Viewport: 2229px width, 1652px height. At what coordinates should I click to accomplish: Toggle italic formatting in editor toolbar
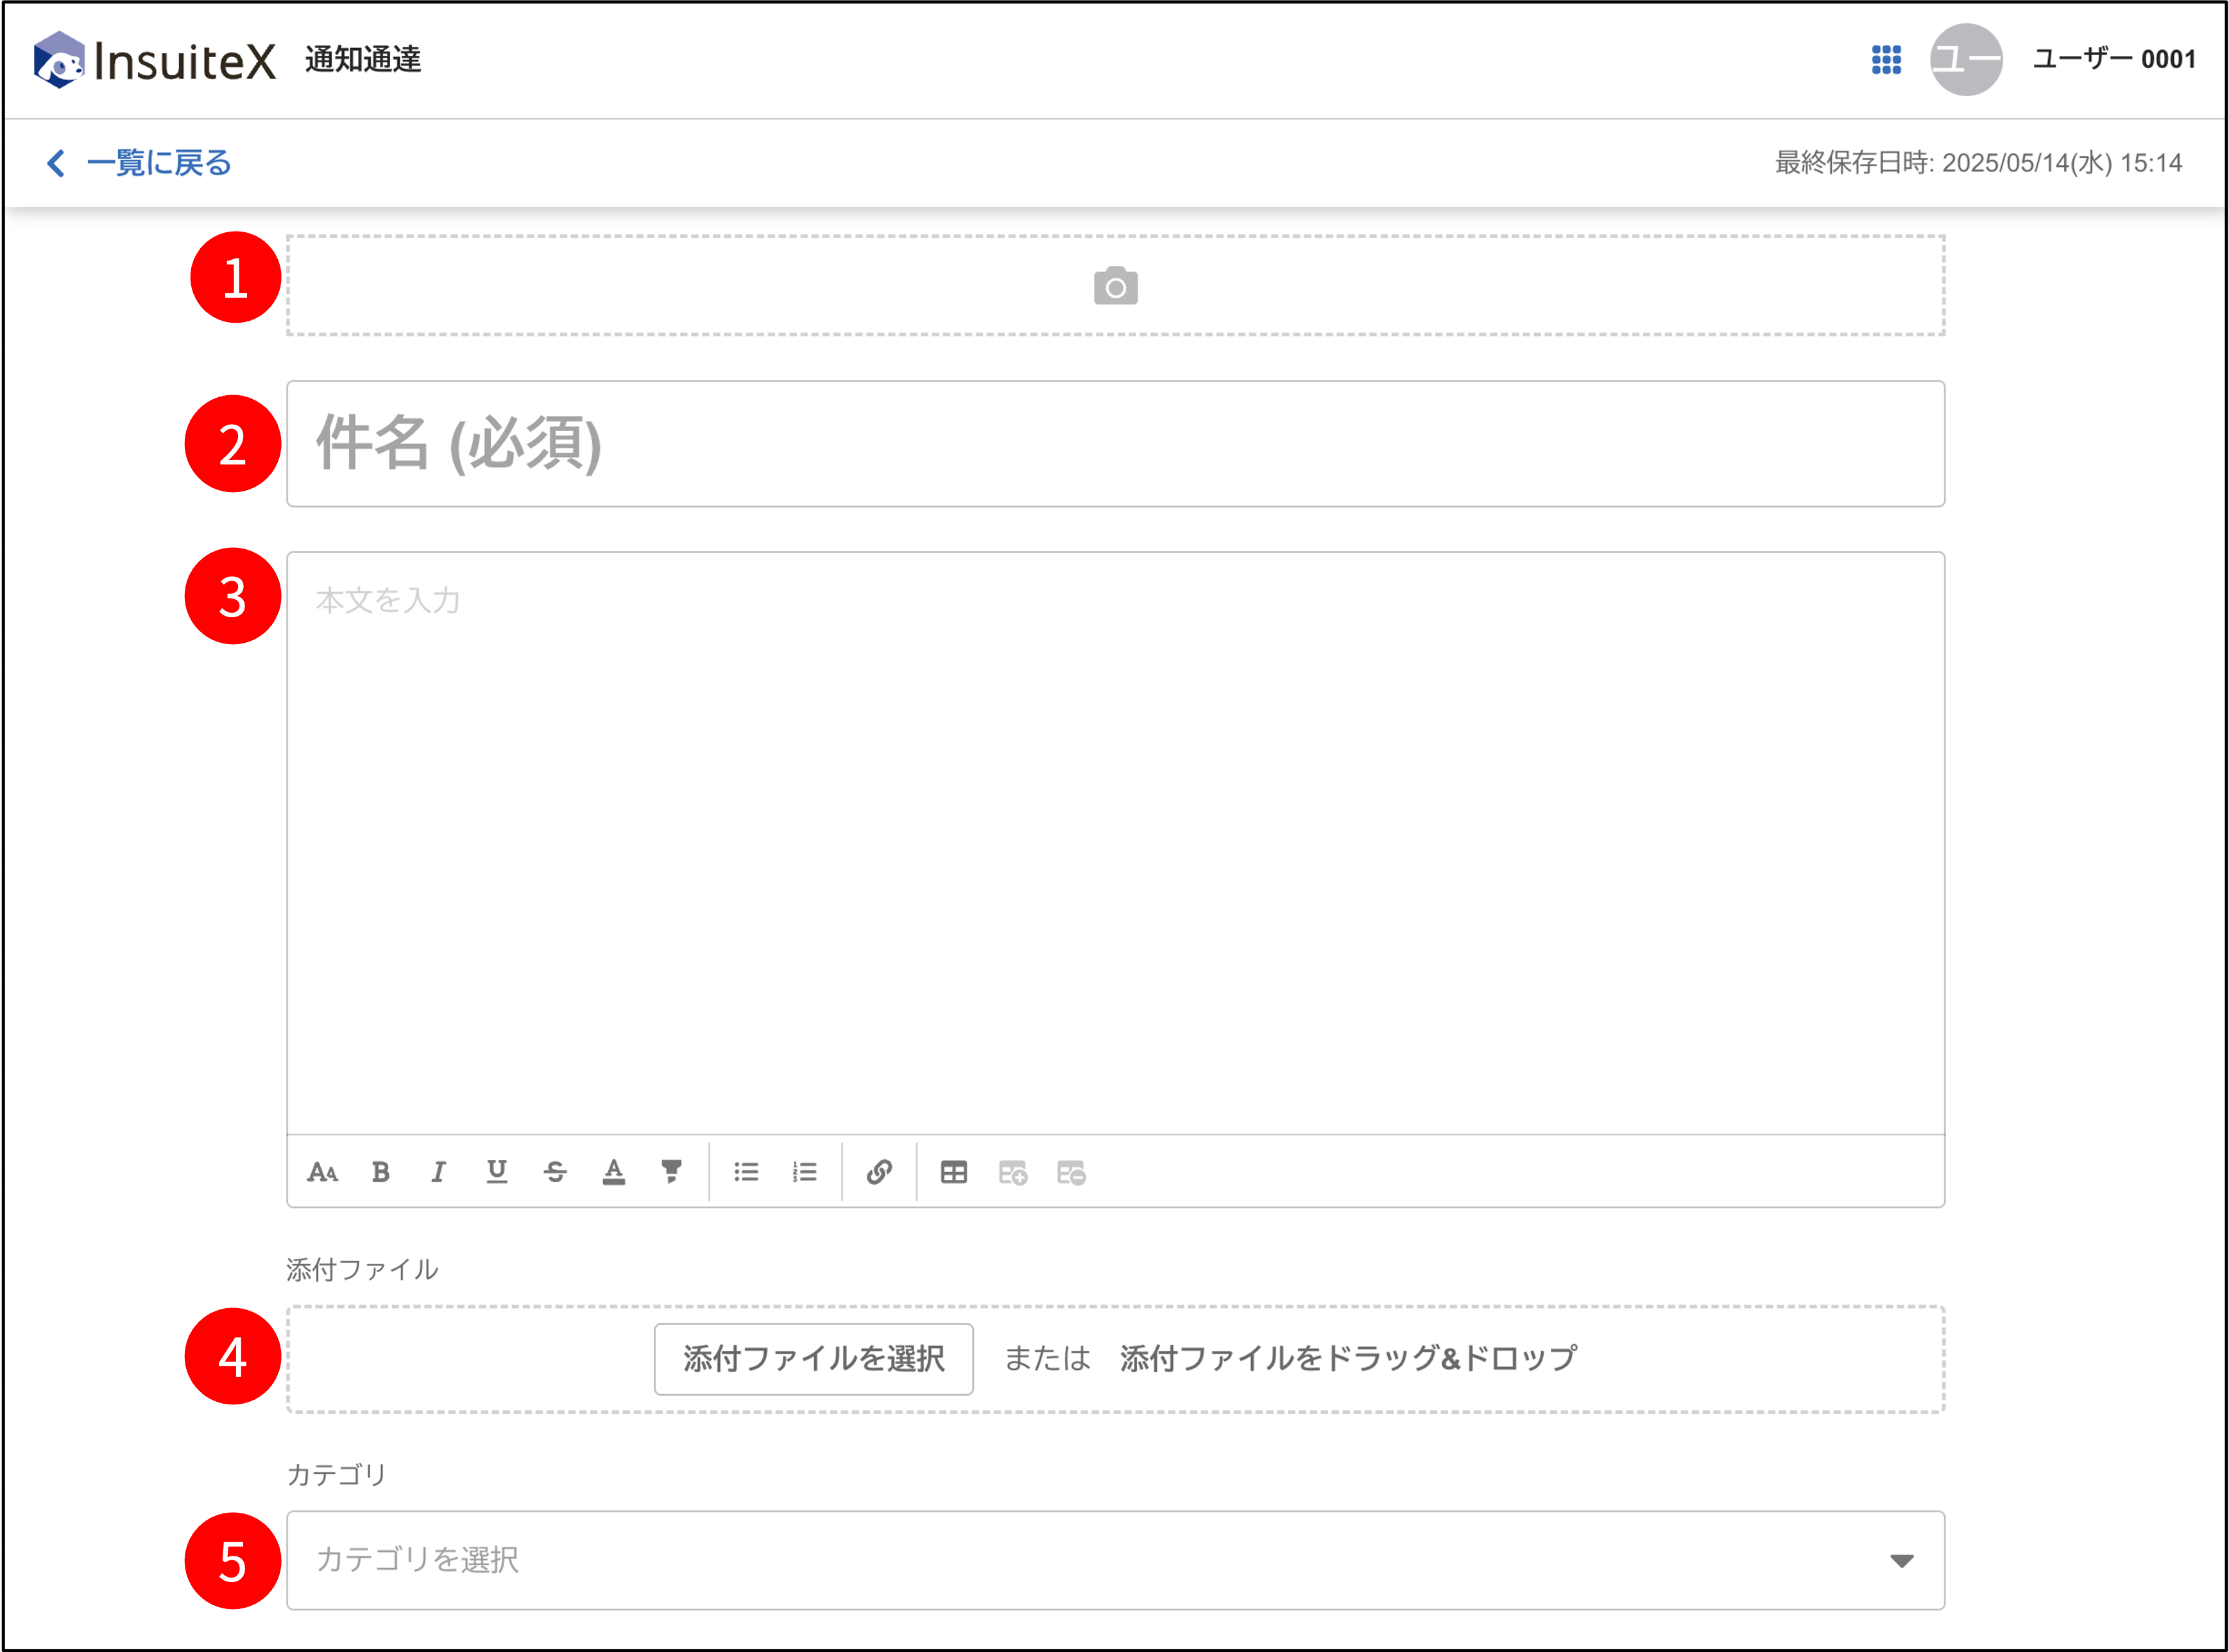[438, 1172]
